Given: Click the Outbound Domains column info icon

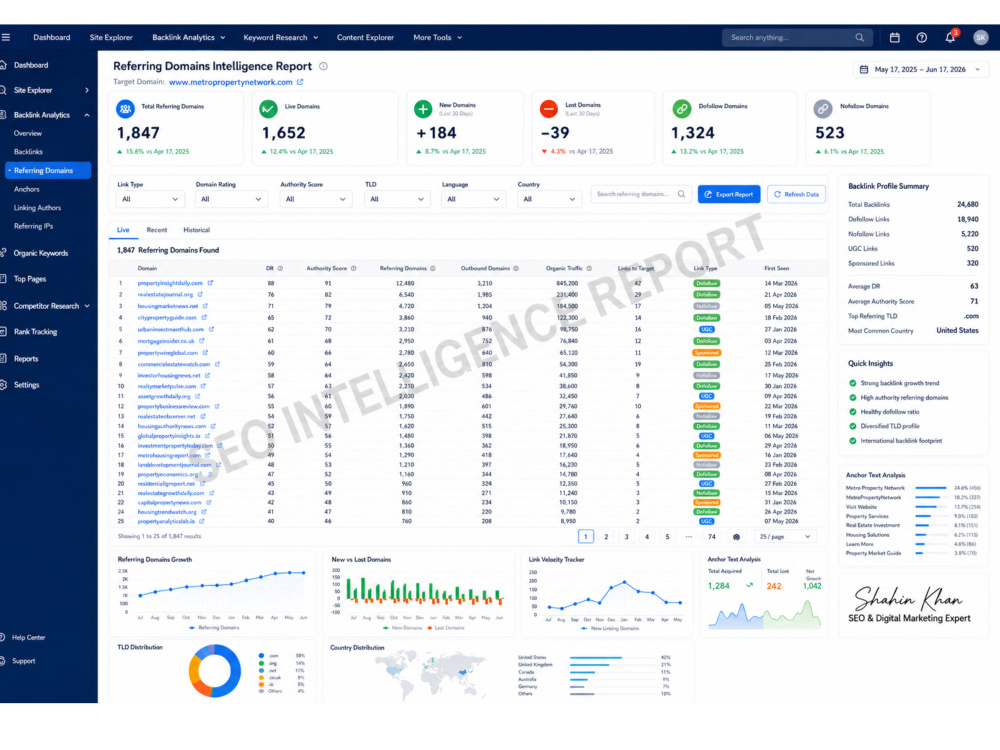Looking at the screenshot, I should (516, 268).
